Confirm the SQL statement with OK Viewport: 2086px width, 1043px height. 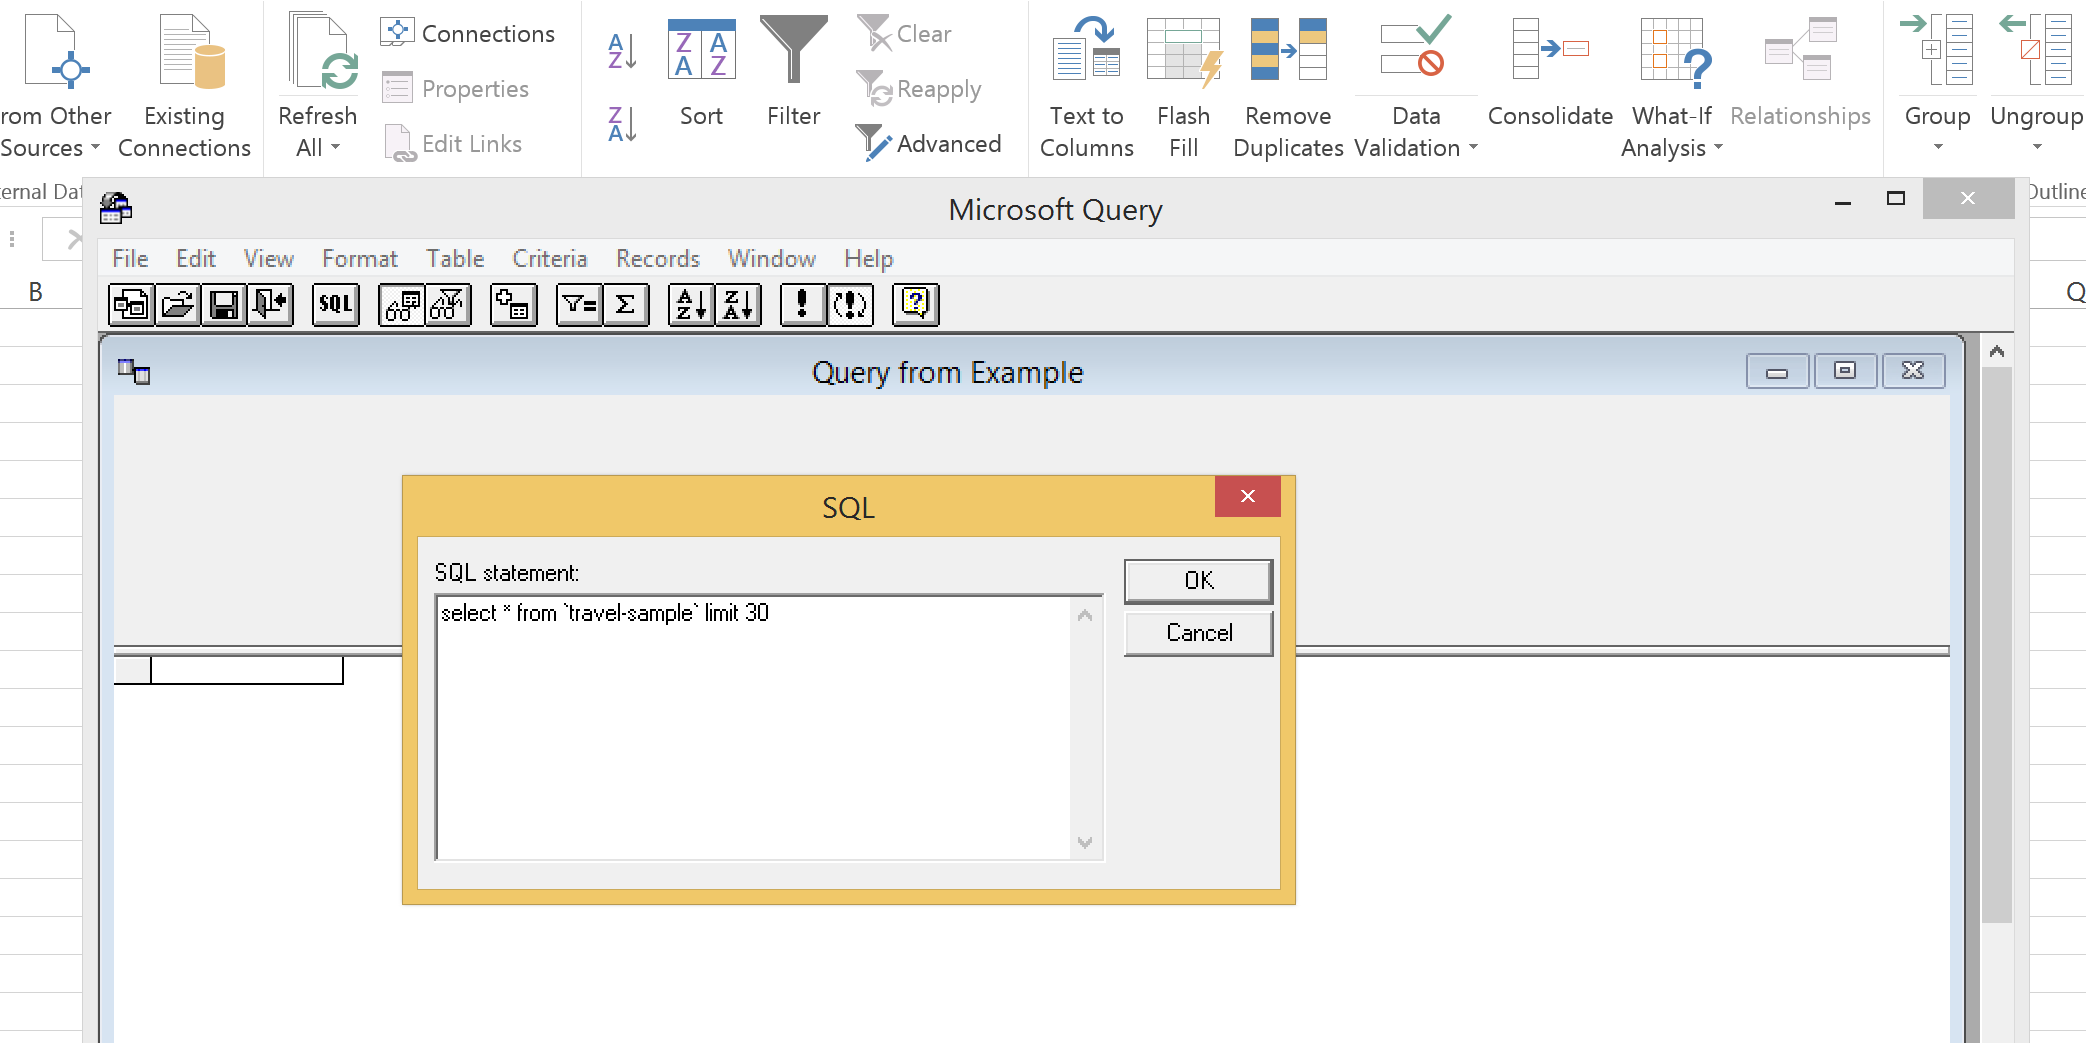[x=1199, y=581]
